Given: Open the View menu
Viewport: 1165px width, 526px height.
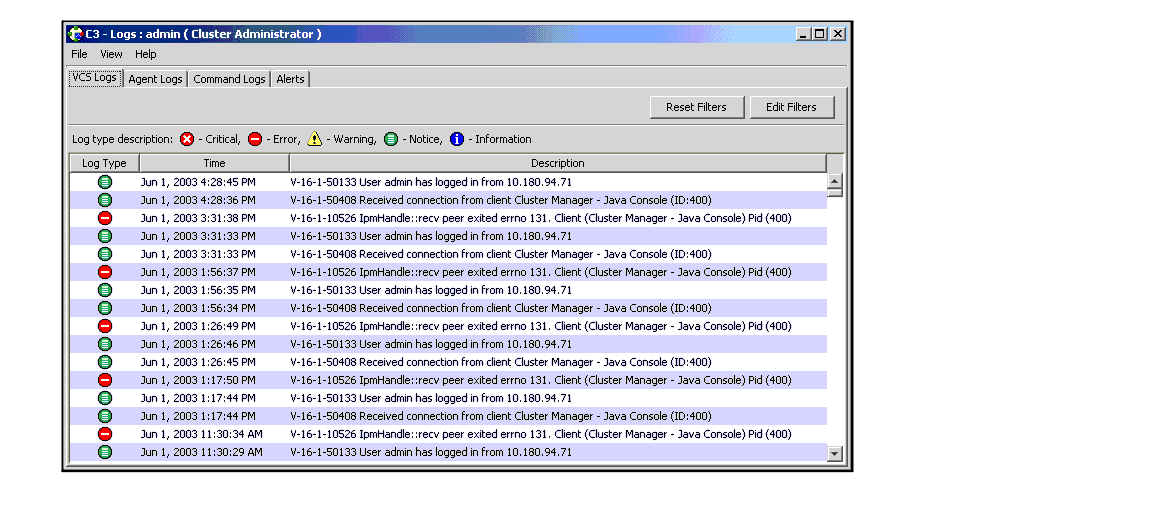Looking at the screenshot, I should click(111, 54).
